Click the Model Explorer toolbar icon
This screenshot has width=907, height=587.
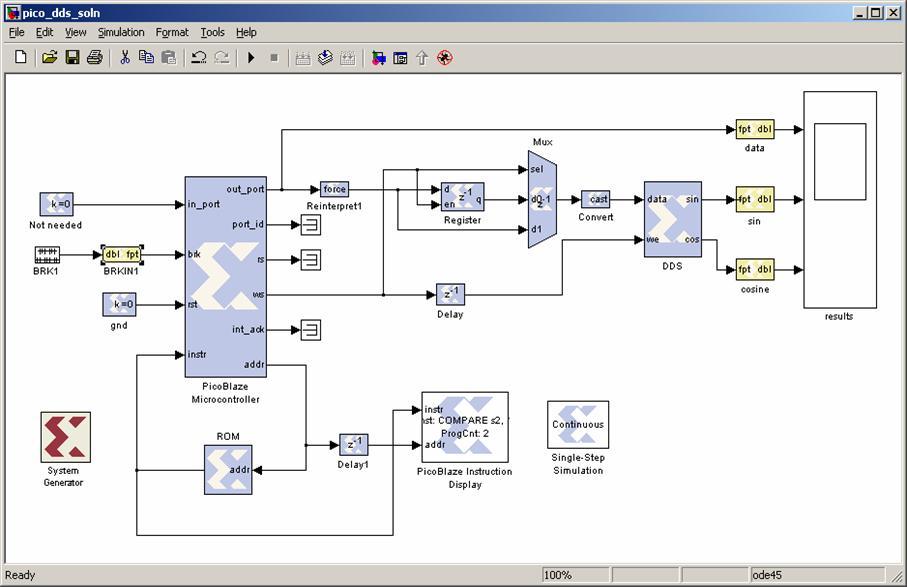coord(400,58)
